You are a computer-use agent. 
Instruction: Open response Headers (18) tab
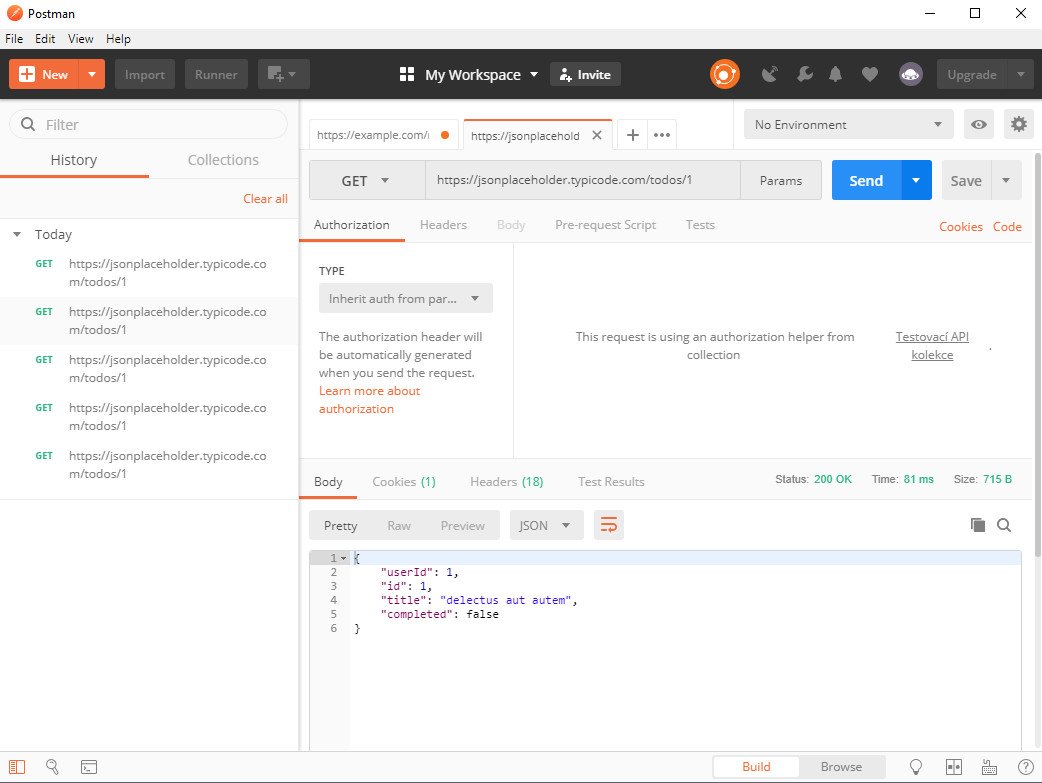[506, 481]
